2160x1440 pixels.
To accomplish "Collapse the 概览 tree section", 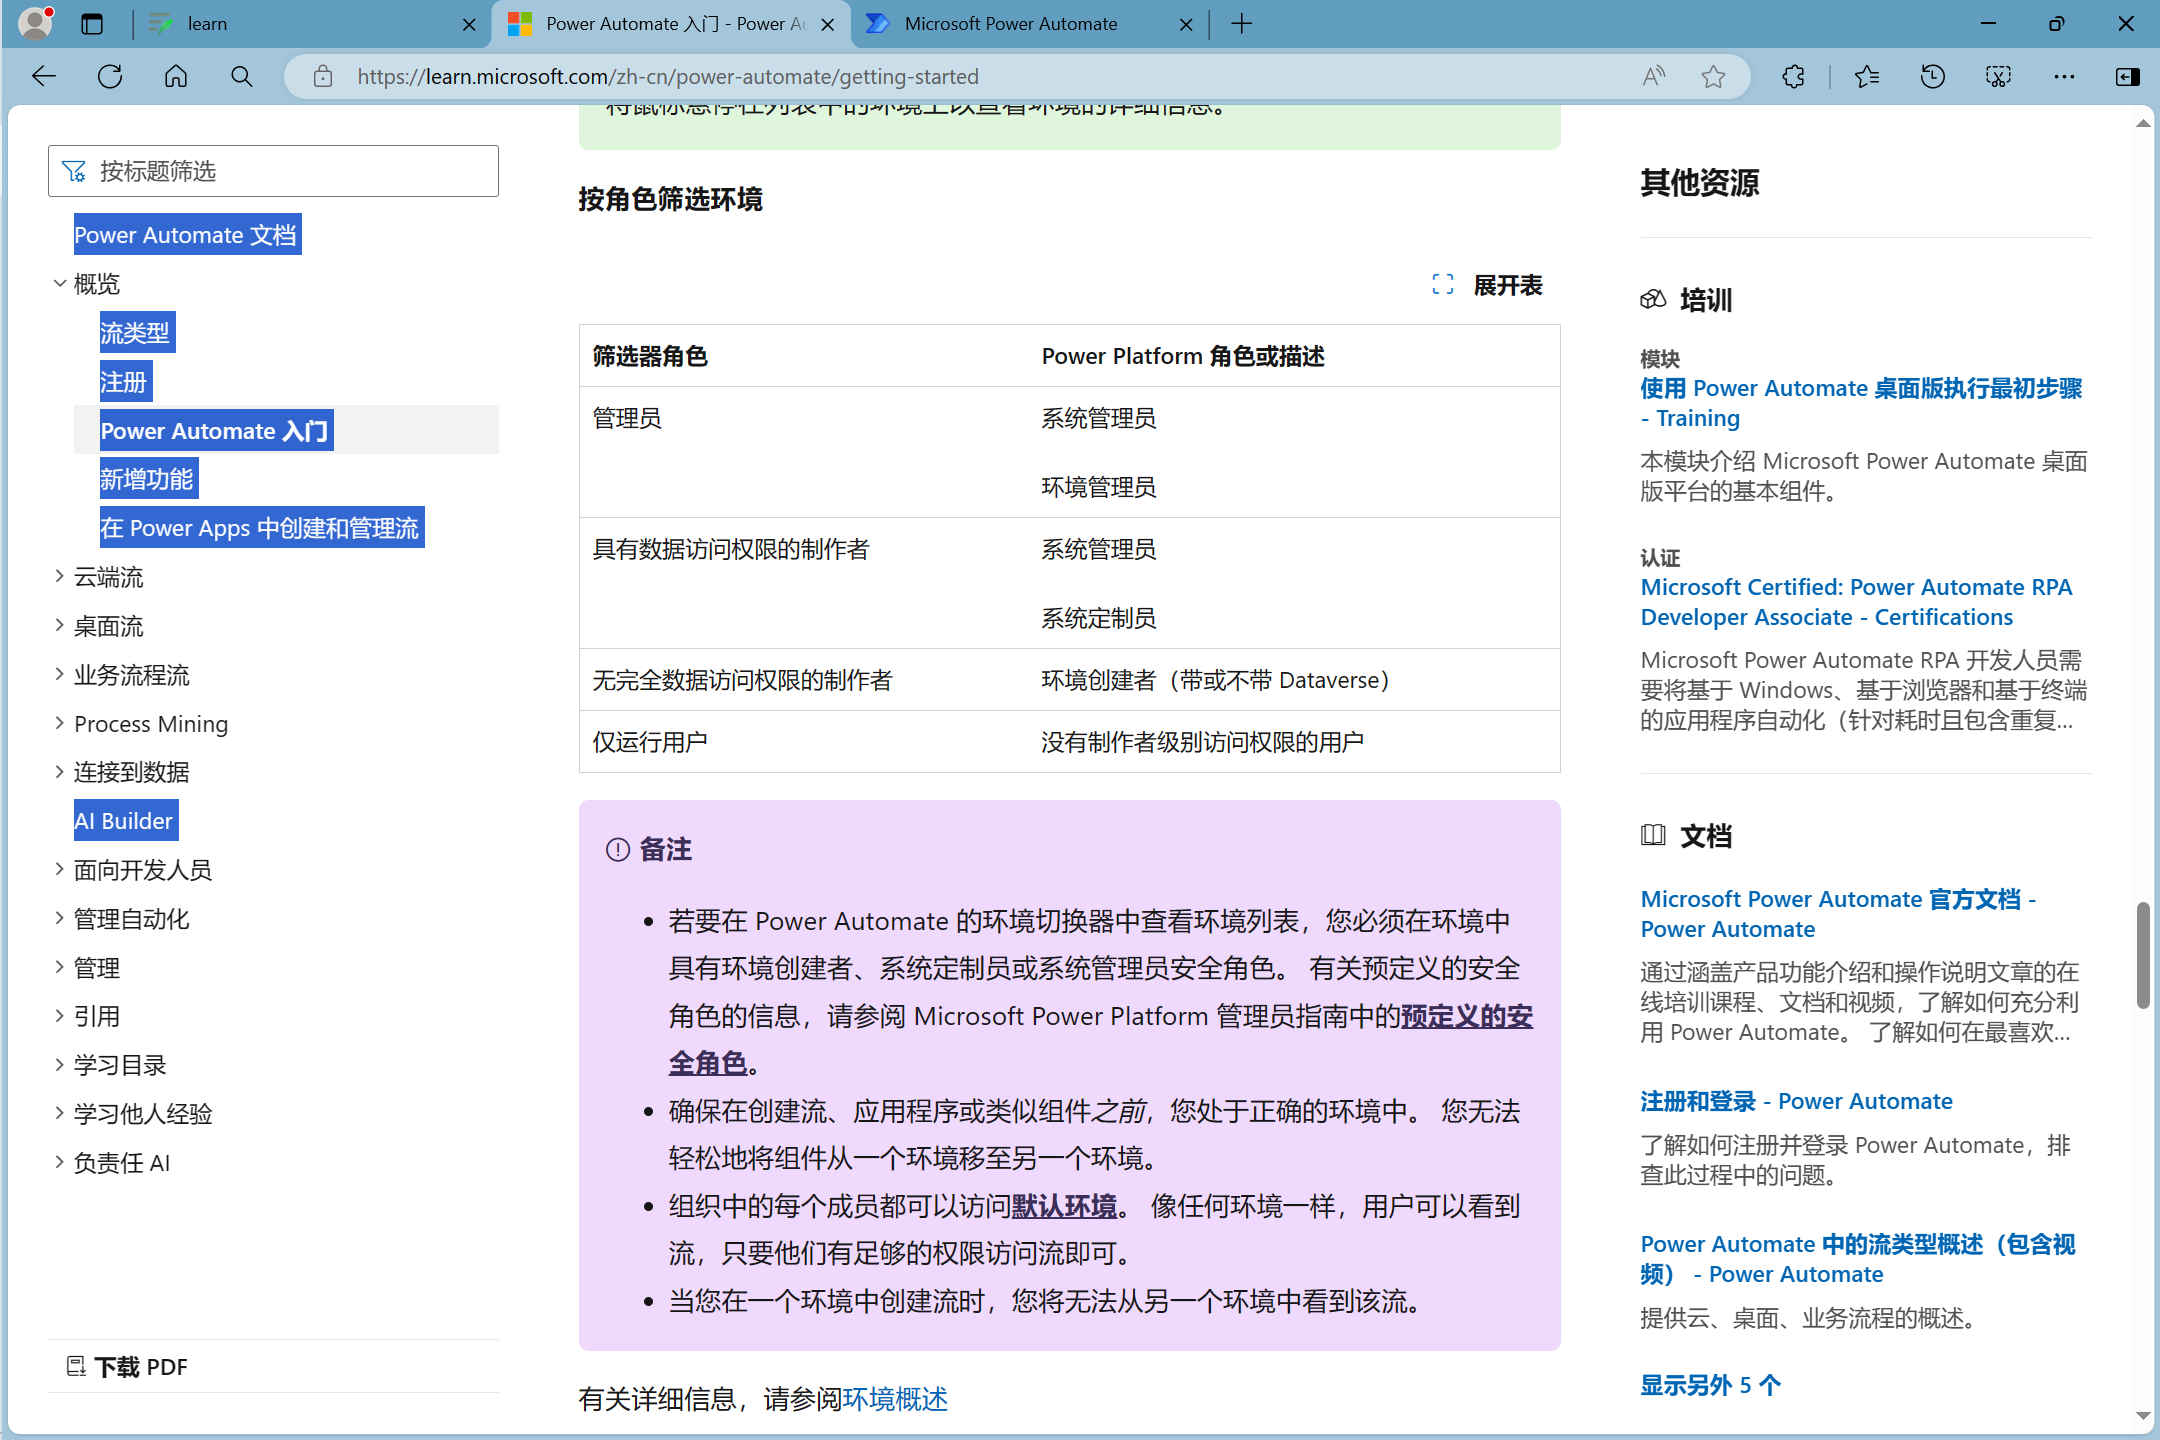I will click(60, 284).
